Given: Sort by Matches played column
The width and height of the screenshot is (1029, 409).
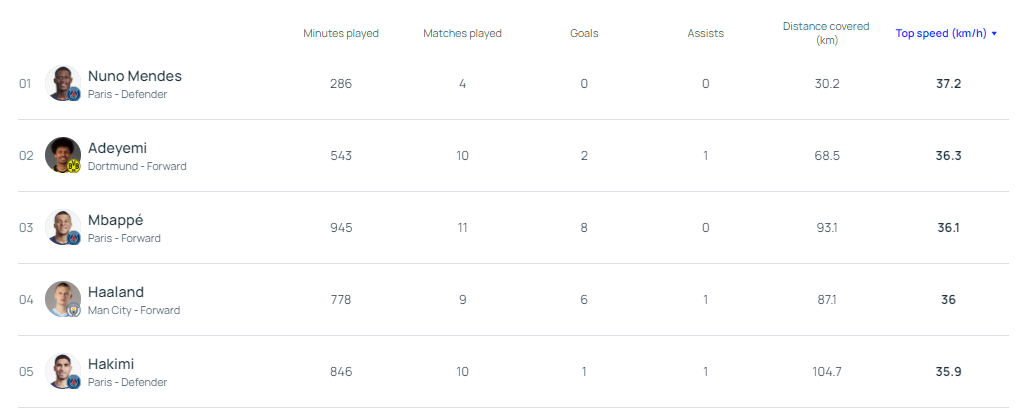Looking at the screenshot, I should [x=462, y=33].
